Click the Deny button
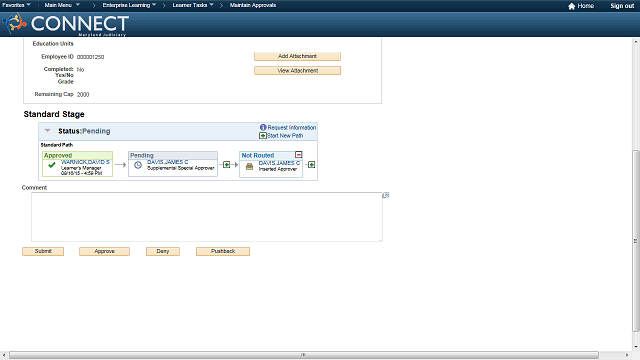 coord(163,251)
